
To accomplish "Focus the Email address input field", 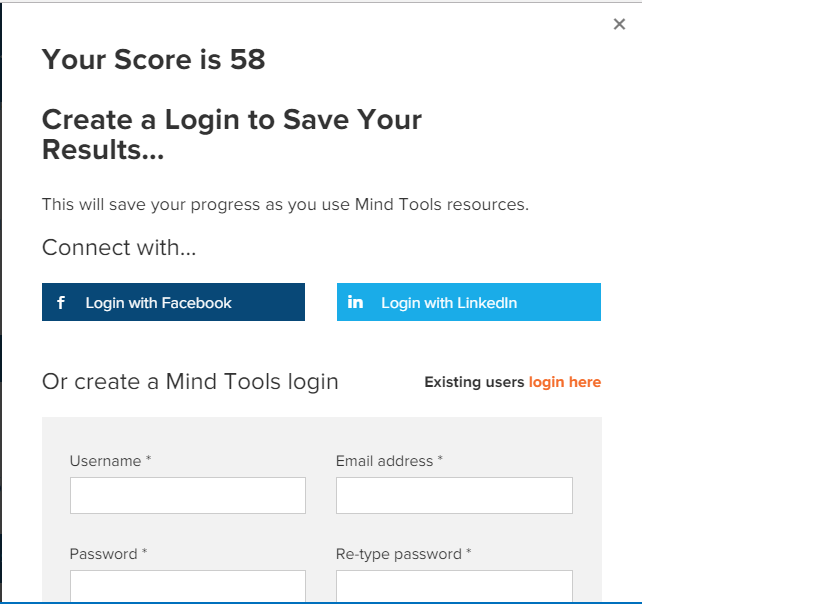I will tap(454, 495).
